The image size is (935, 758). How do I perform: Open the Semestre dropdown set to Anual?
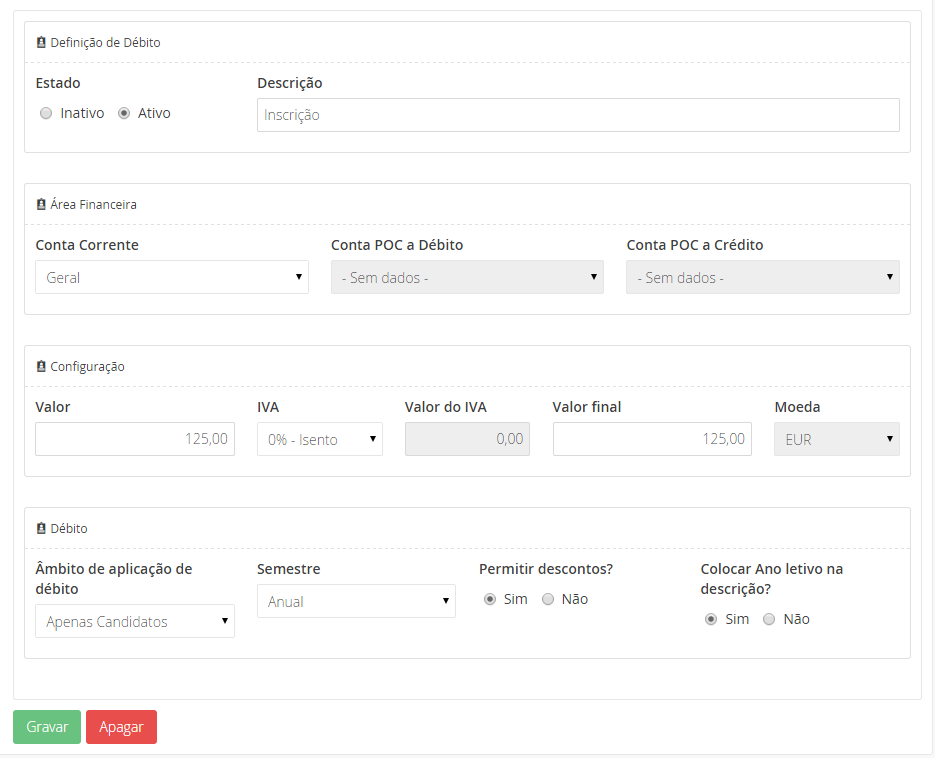pyautogui.click(x=356, y=602)
